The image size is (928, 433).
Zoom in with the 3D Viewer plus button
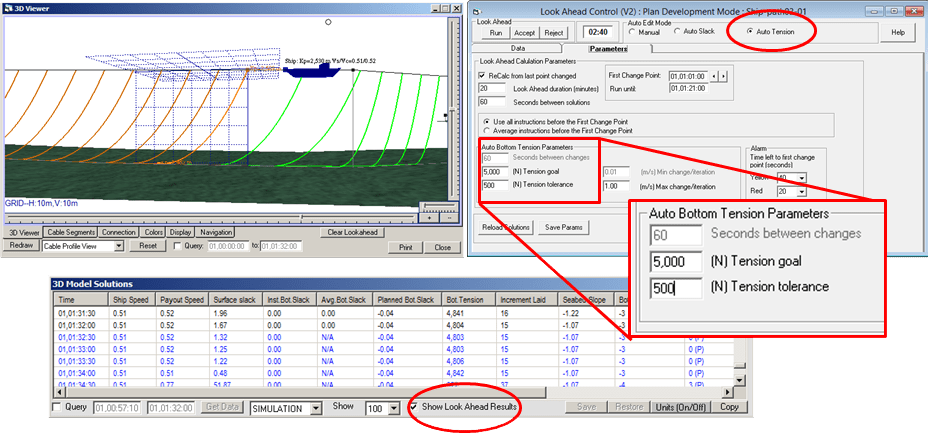click(x=429, y=218)
